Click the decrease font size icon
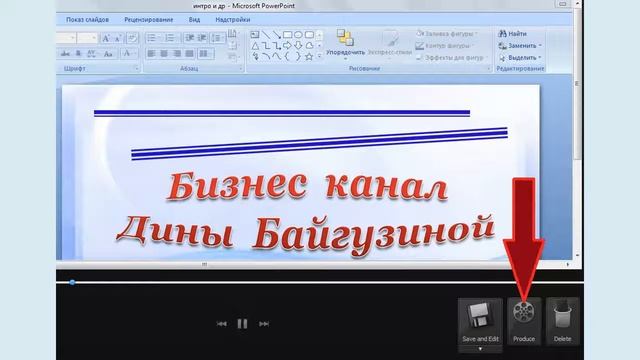Screen dimensions: 640x360 coord(118,38)
